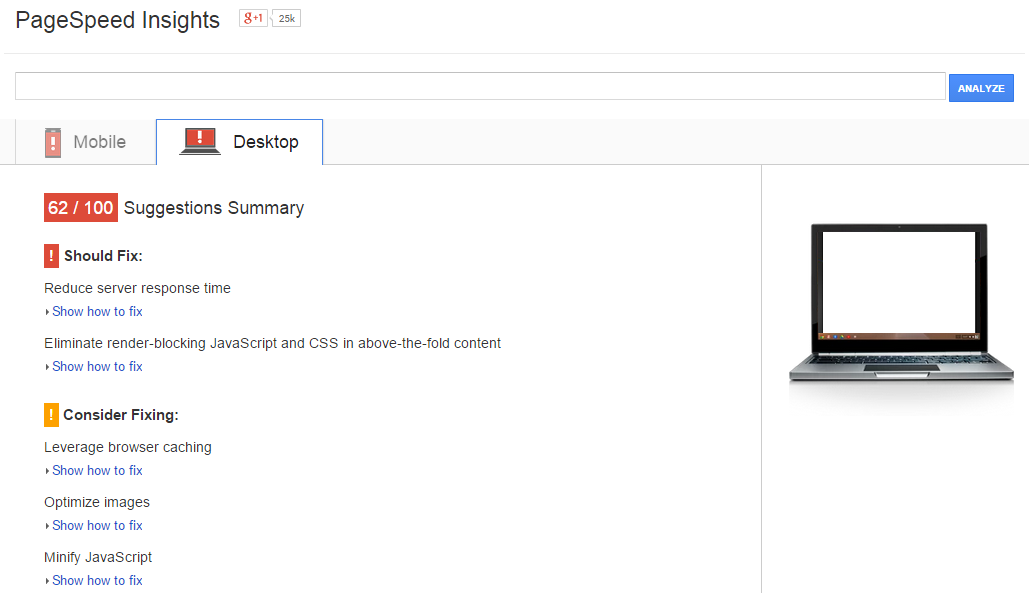The width and height of the screenshot is (1029, 593).
Task: Open Show how to fix under Optimize images
Action: click(x=97, y=525)
